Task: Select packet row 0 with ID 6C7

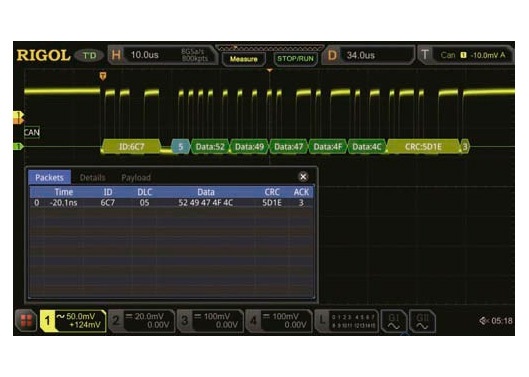Action: (172, 203)
